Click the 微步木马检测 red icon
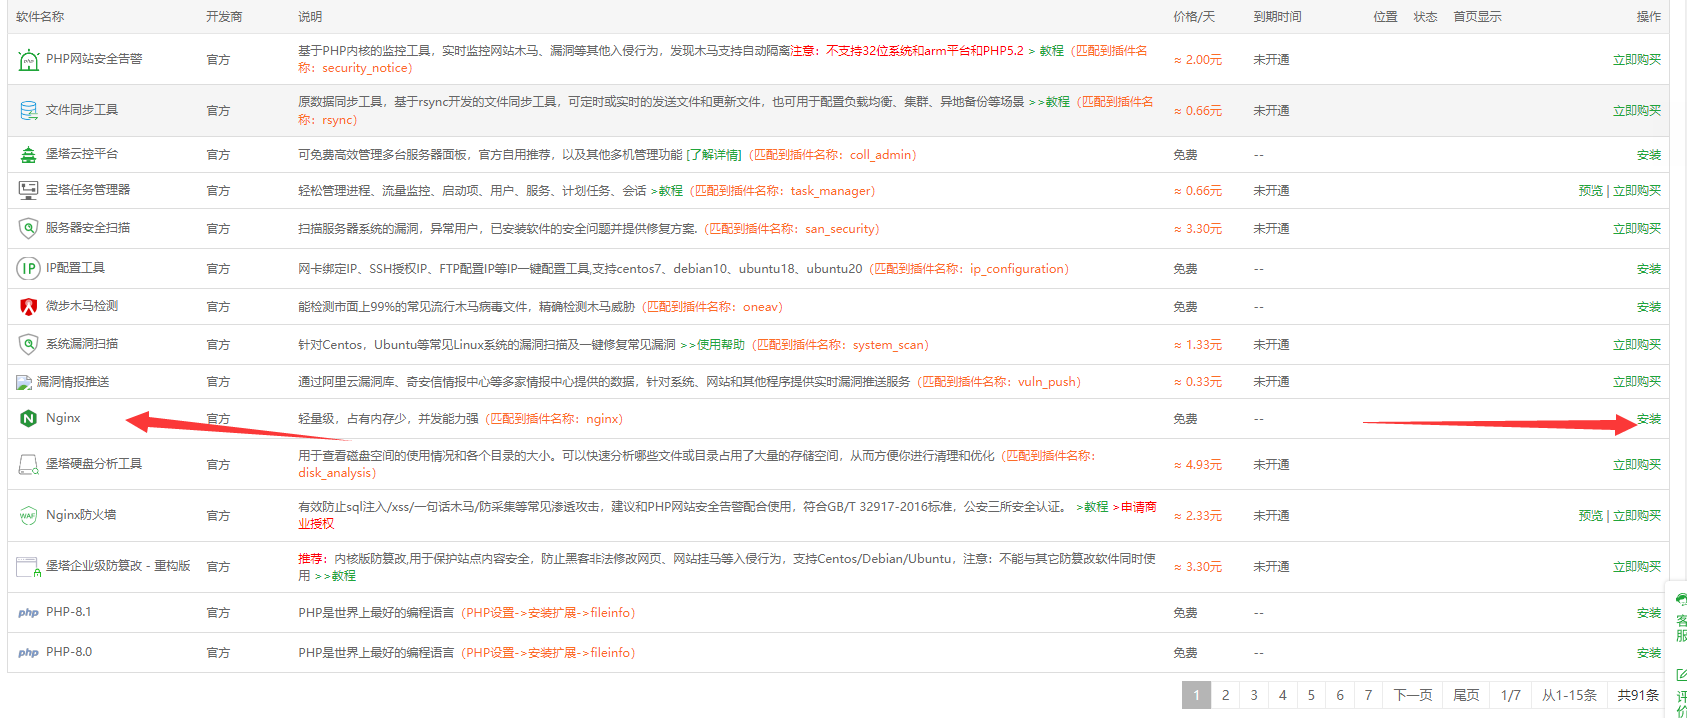 click(x=28, y=306)
